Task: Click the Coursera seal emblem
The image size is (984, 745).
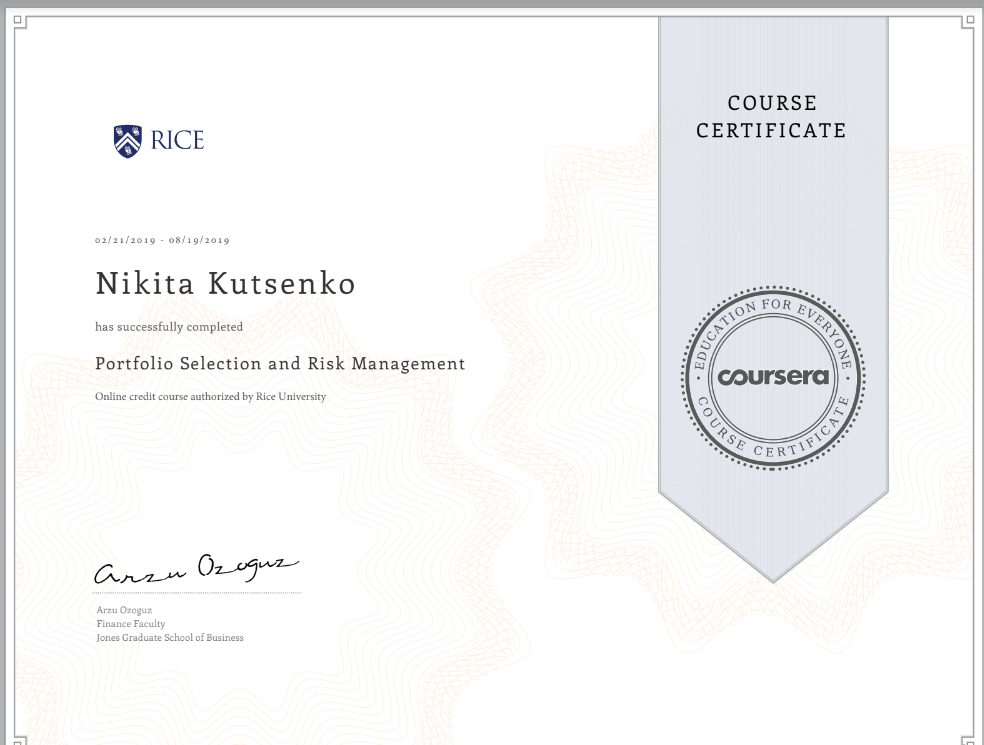Action: (773, 378)
